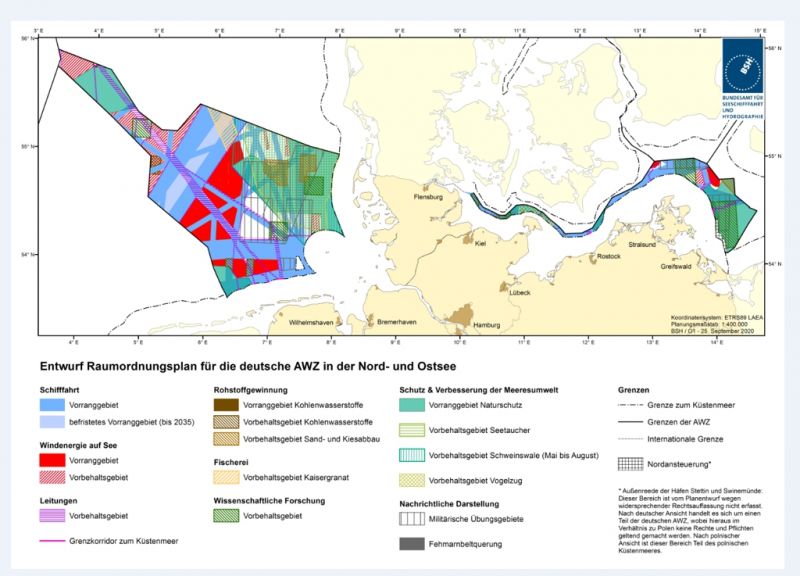The image size is (800, 576).
Task: Click the Militärische Übungsgebiete legend swatch
Action: 412,519
